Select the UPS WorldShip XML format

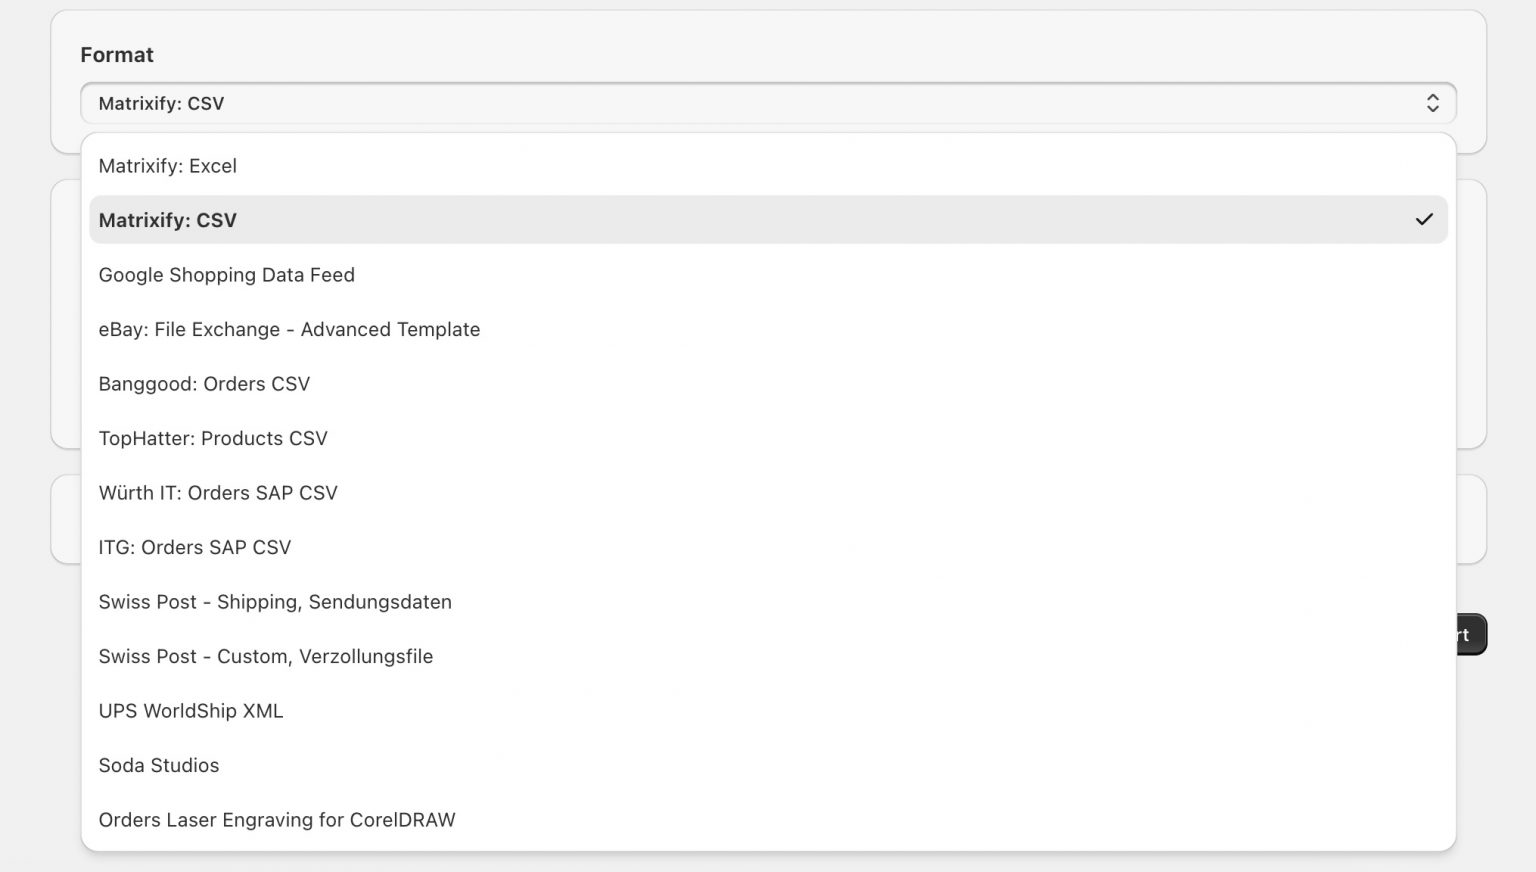pyautogui.click(x=191, y=711)
